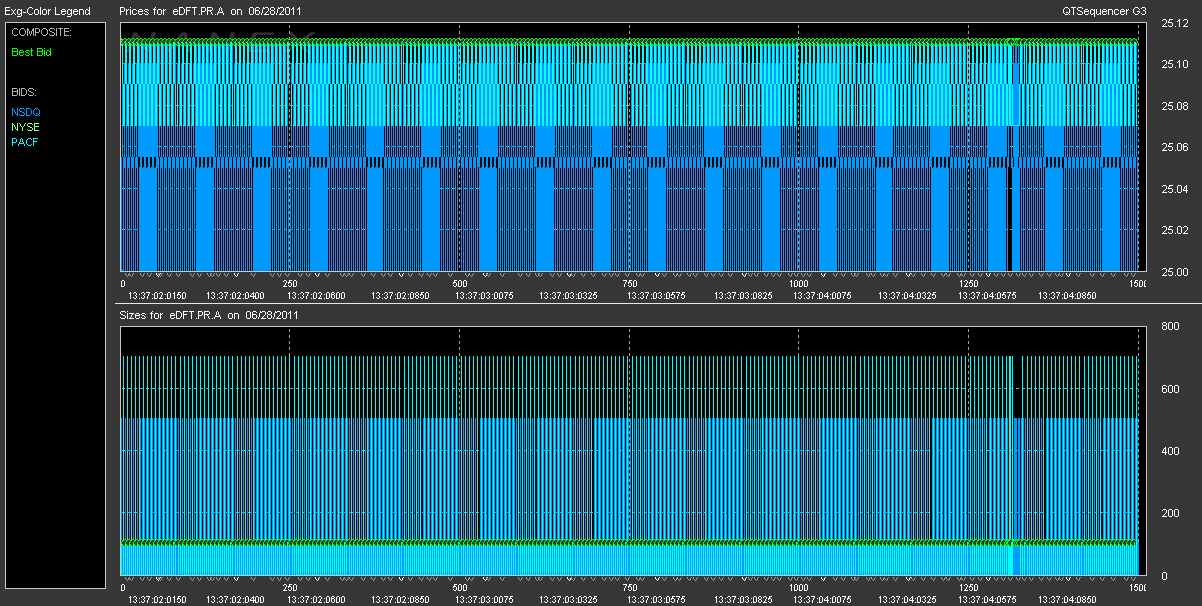Click the 25.06 price axis label
This screenshot has width=1202, height=606.
pyautogui.click(x=1175, y=148)
